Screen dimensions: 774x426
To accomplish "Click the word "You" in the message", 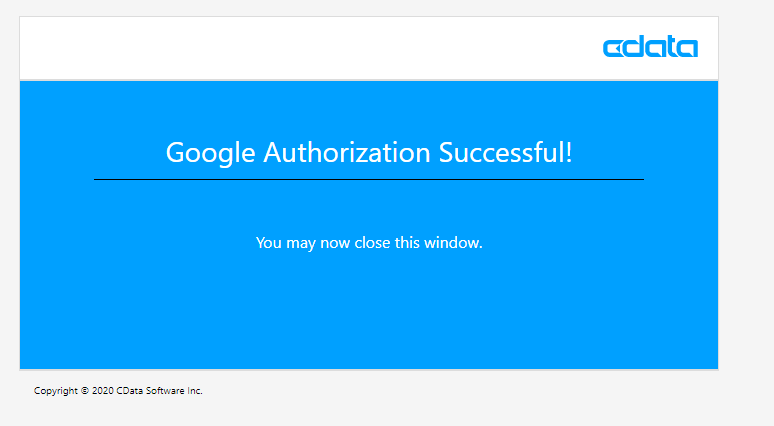I will point(269,242).
